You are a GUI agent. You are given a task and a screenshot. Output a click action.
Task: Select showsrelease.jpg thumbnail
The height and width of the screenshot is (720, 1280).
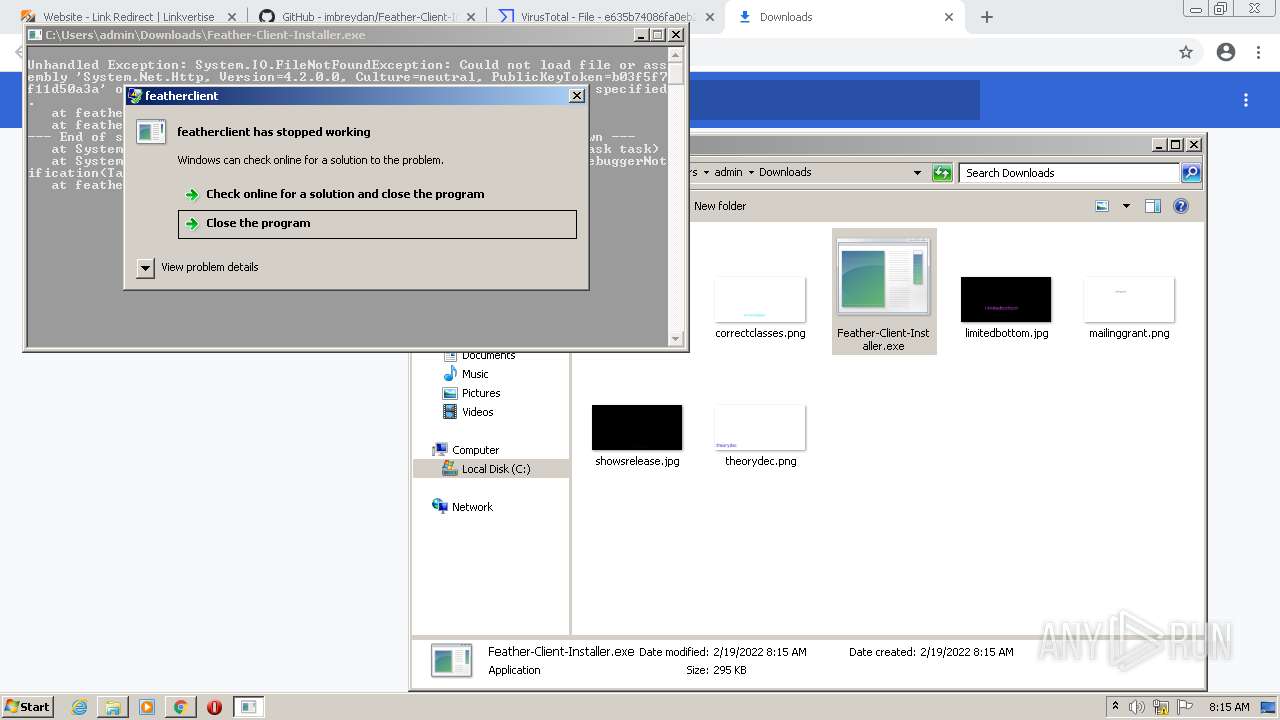tap(637, 428)
